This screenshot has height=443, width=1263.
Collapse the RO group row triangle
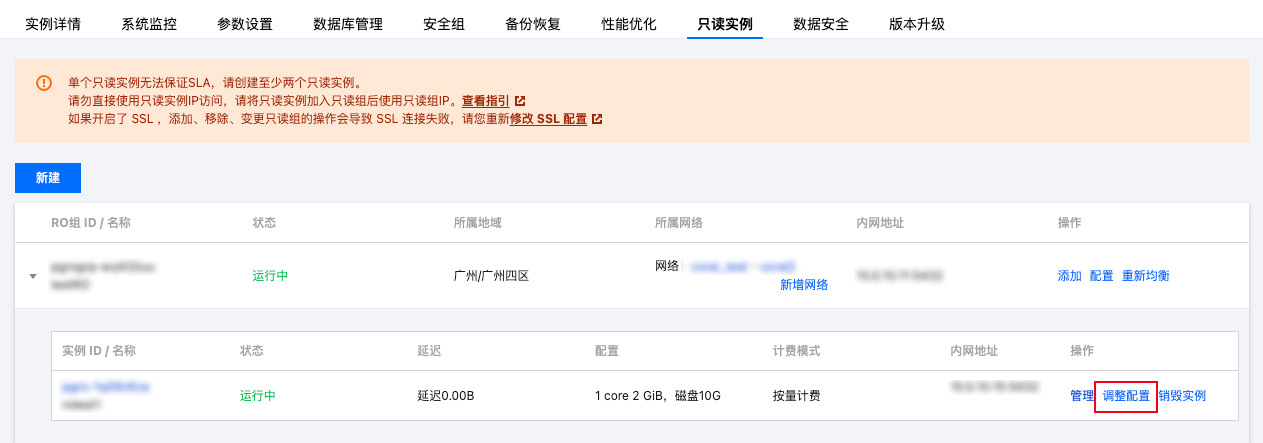(33, 276)
